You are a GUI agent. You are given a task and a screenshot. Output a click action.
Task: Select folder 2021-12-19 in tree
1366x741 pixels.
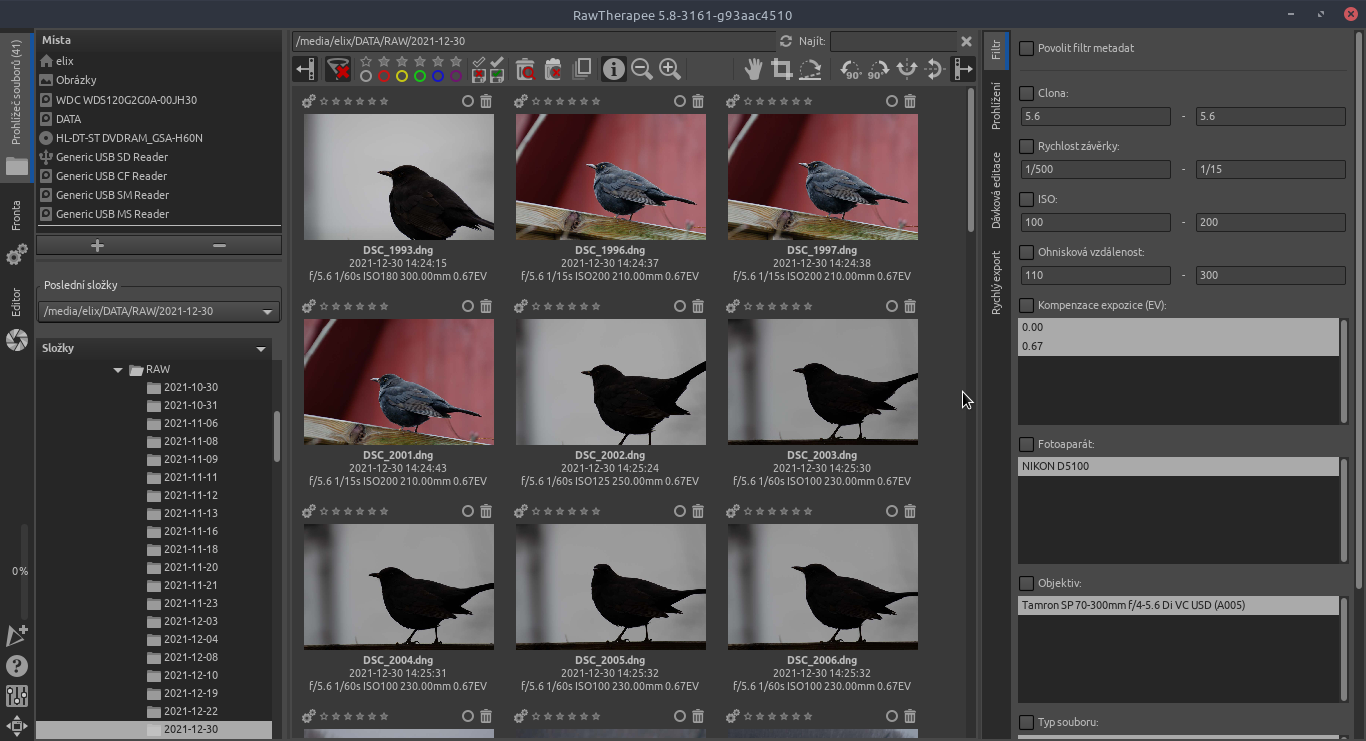tap(190, 693)
